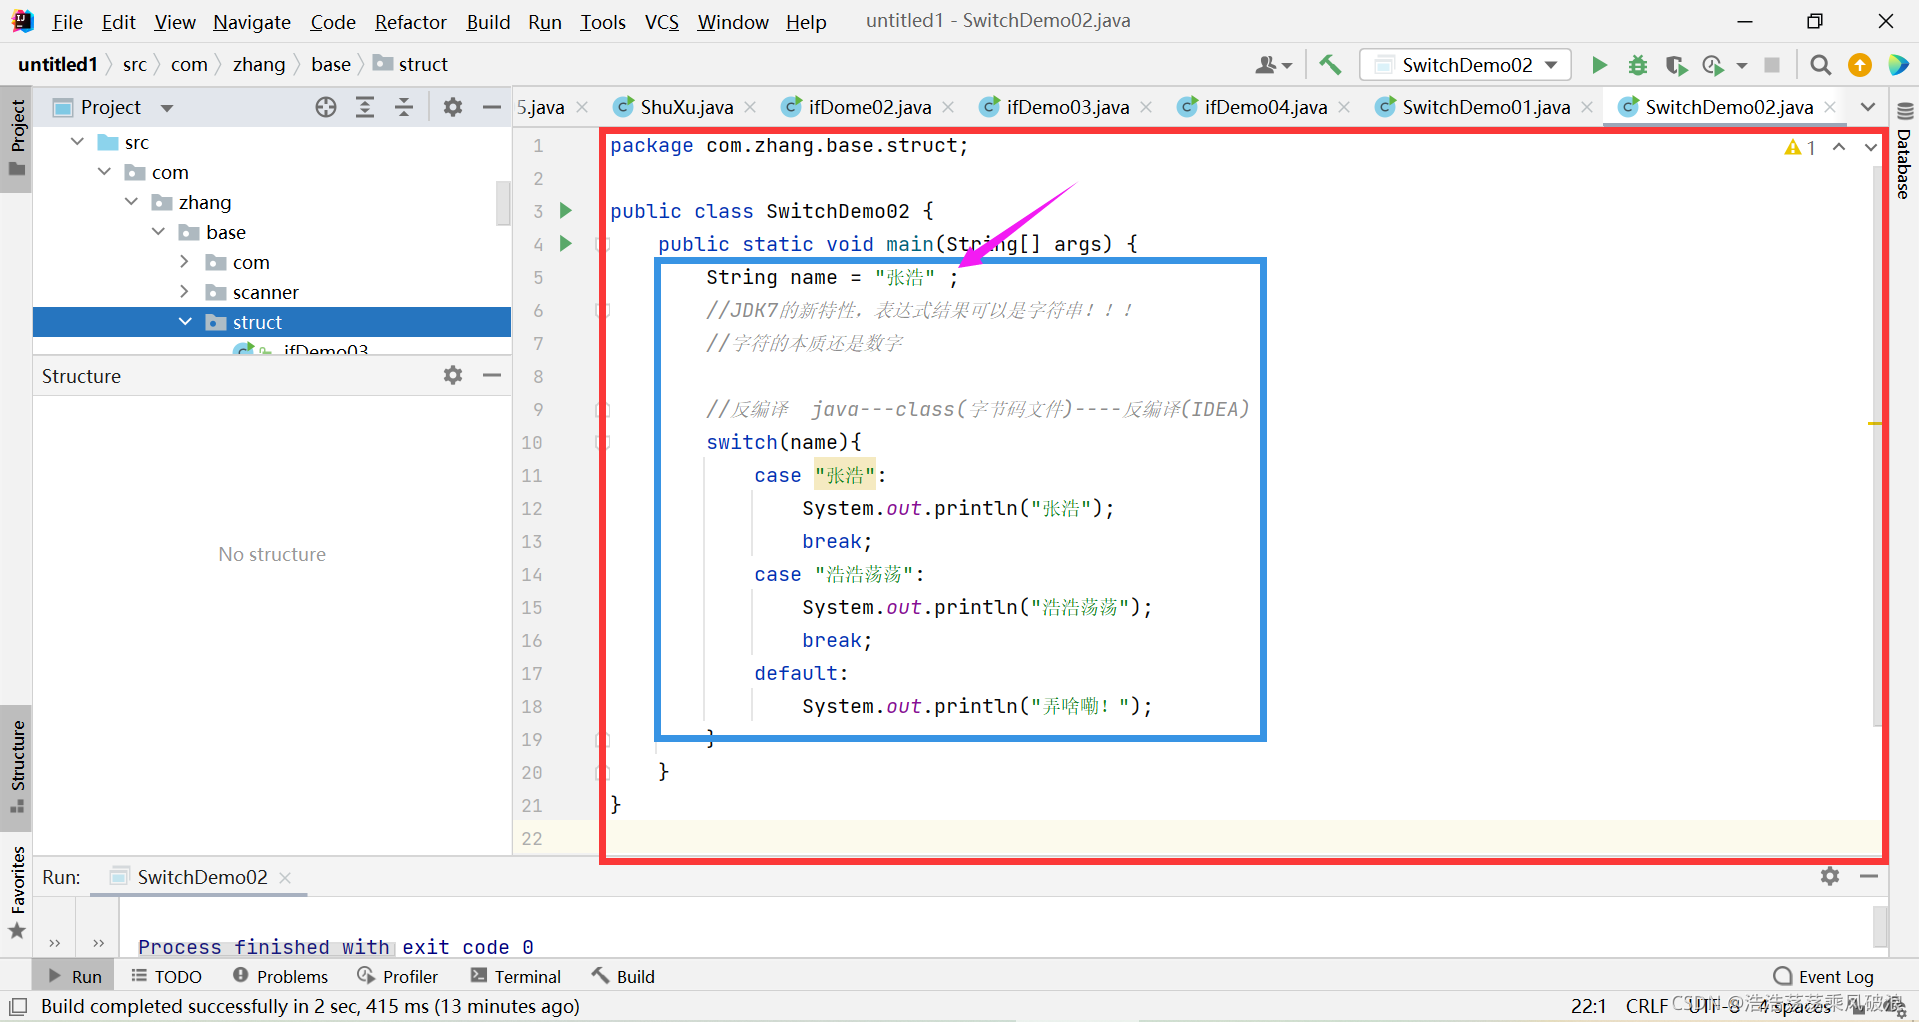Open the Problems tool window

280,976
